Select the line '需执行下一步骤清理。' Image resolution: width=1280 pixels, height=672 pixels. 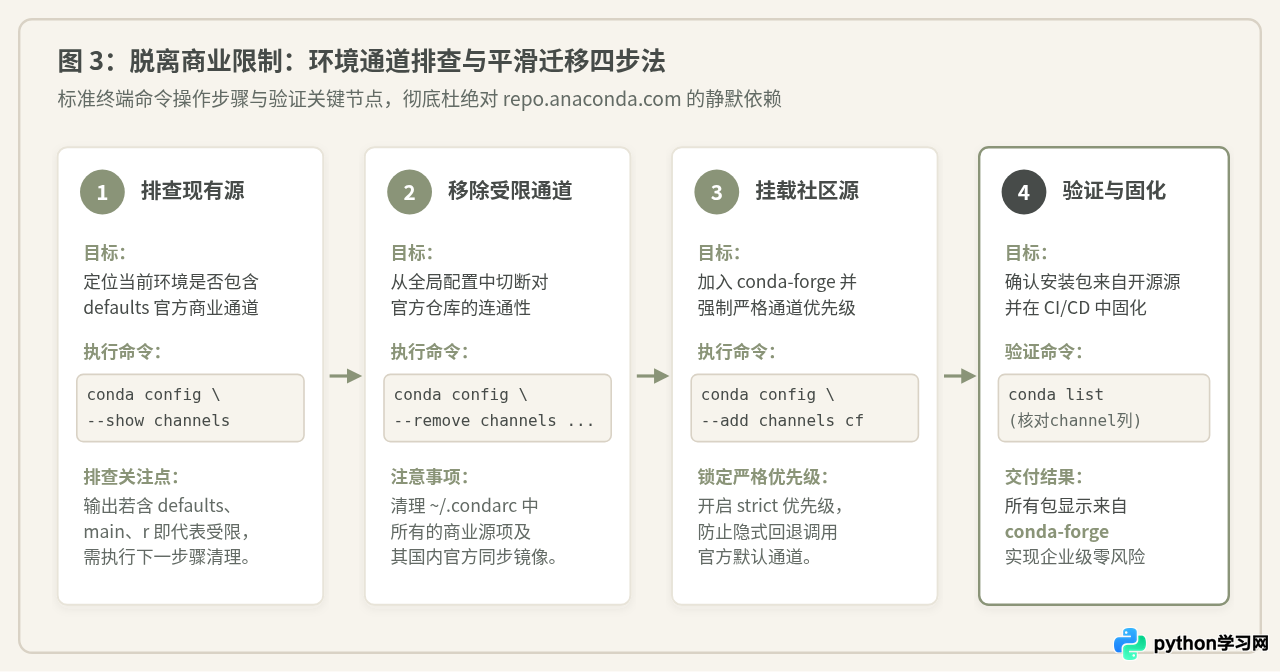click(166, 557)
